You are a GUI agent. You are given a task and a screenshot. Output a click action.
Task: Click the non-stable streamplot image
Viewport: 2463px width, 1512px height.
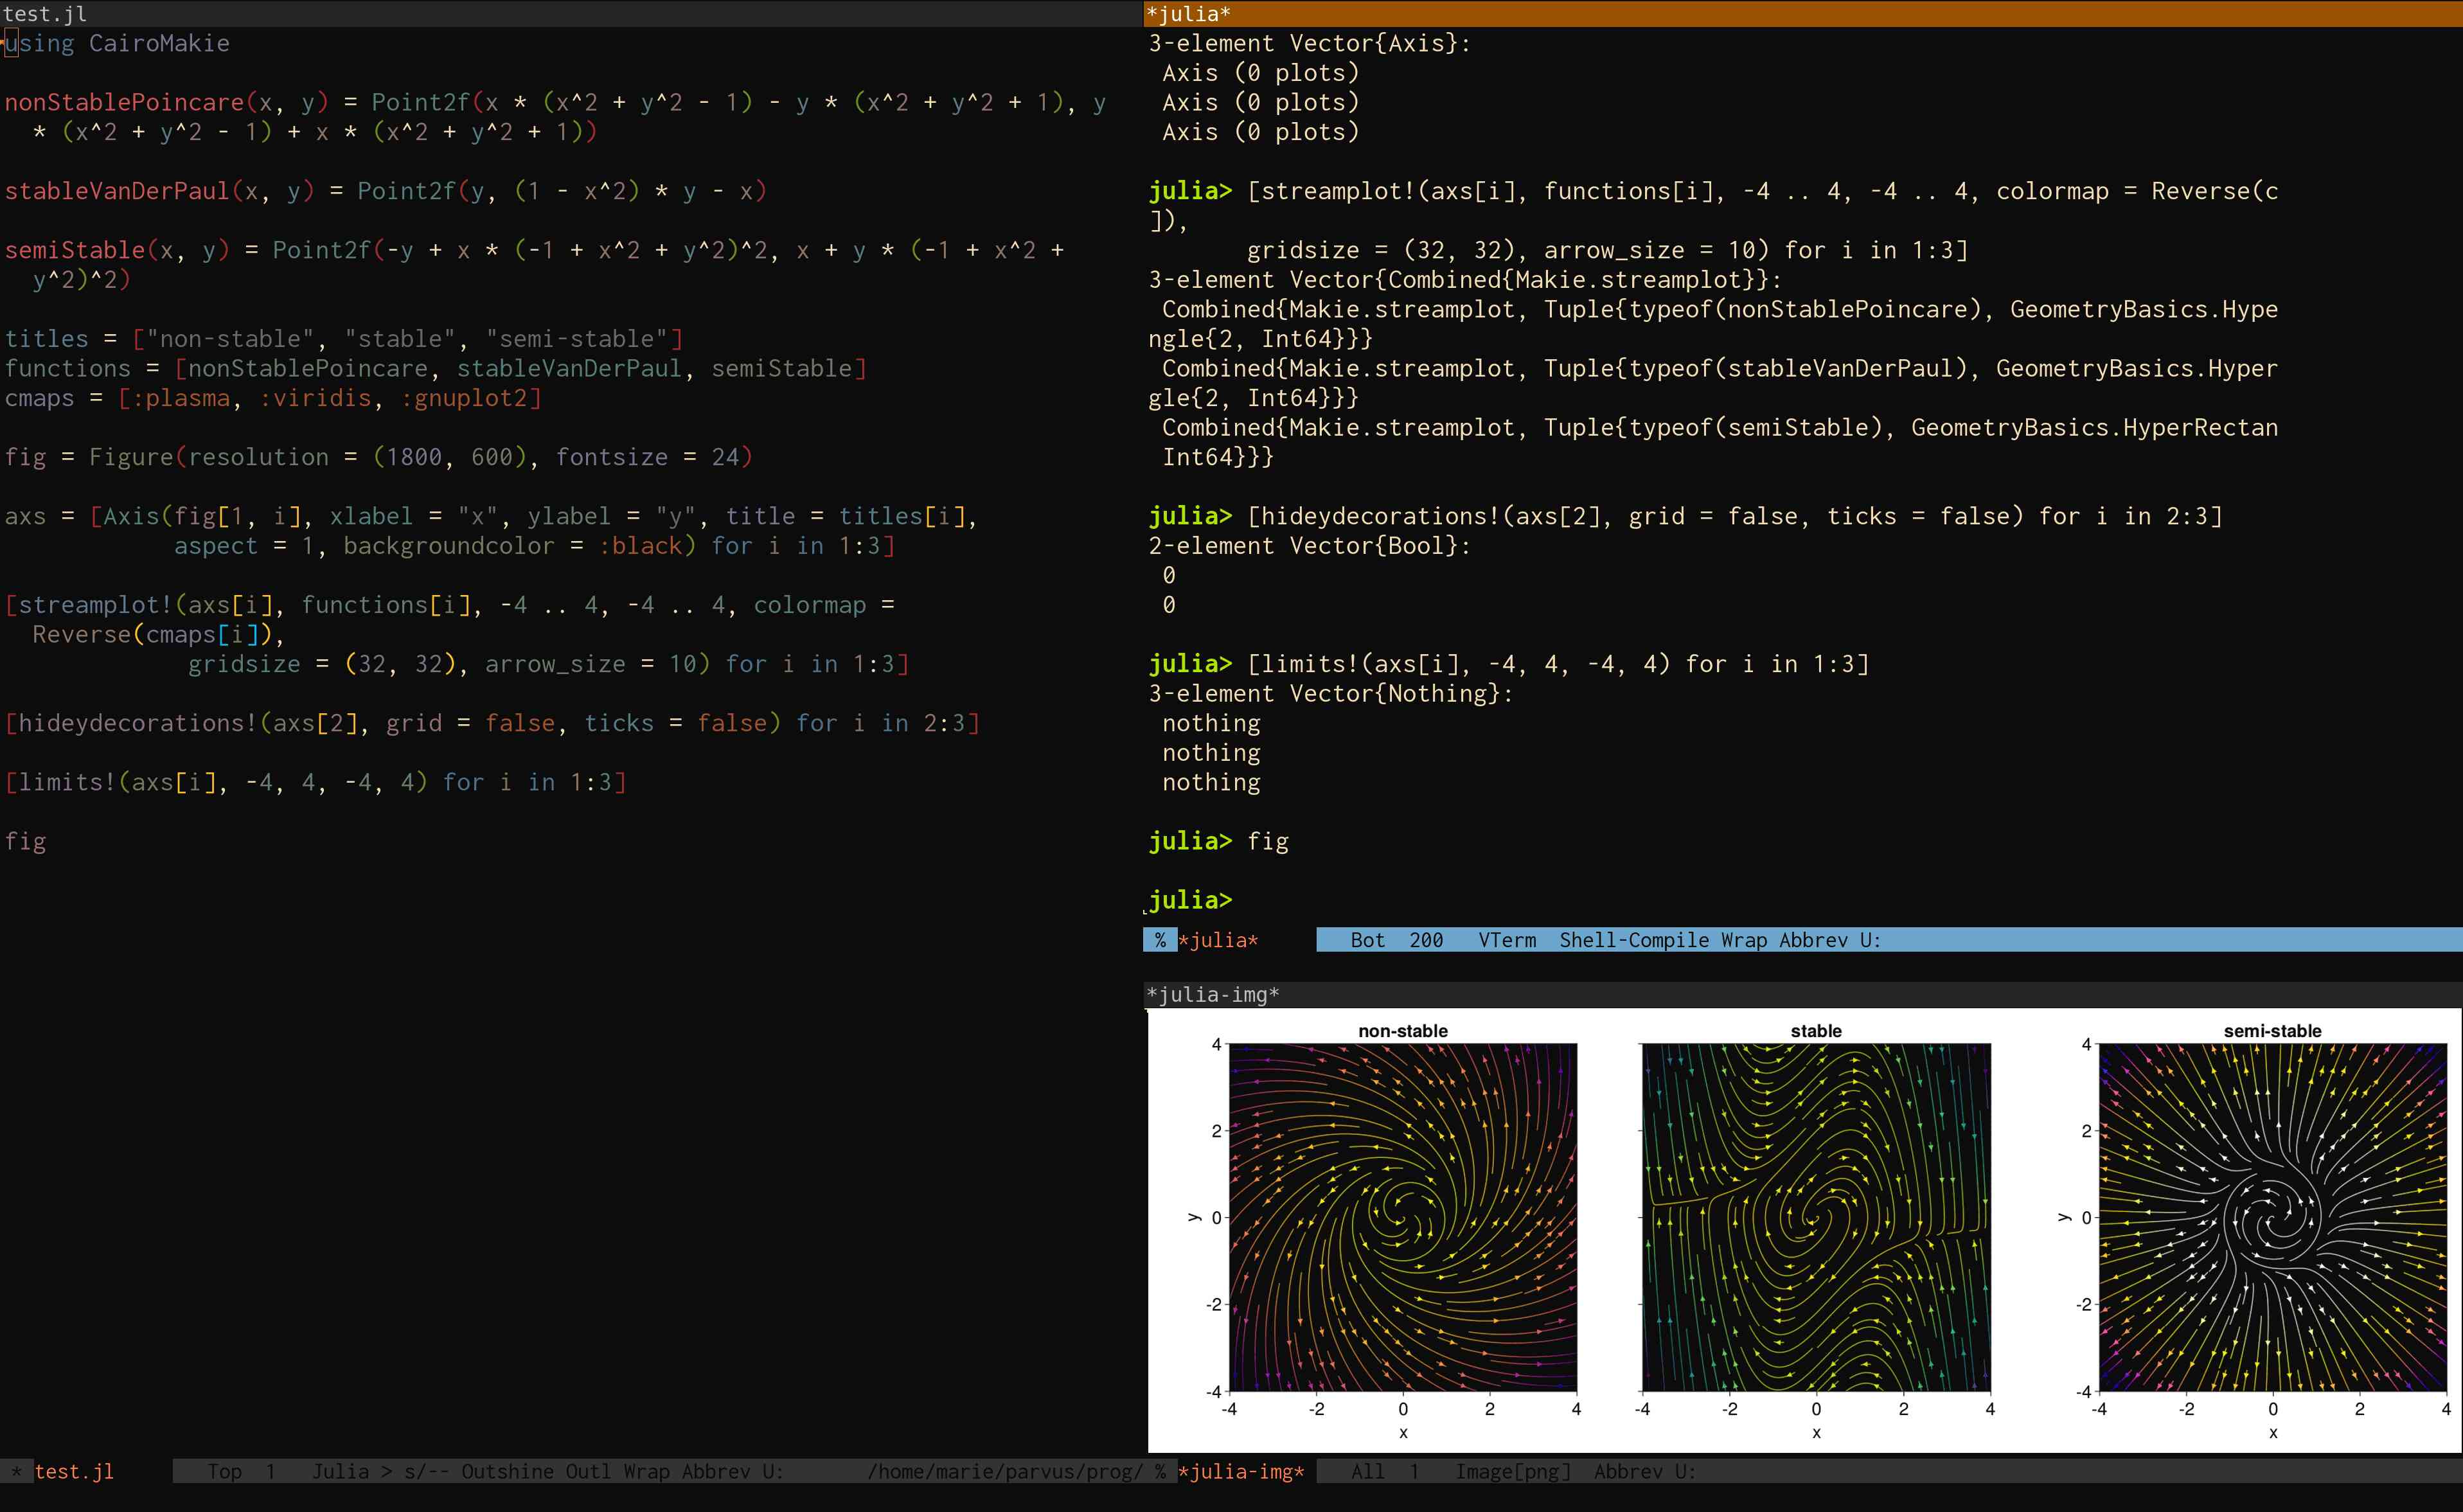[1402, 1217]
